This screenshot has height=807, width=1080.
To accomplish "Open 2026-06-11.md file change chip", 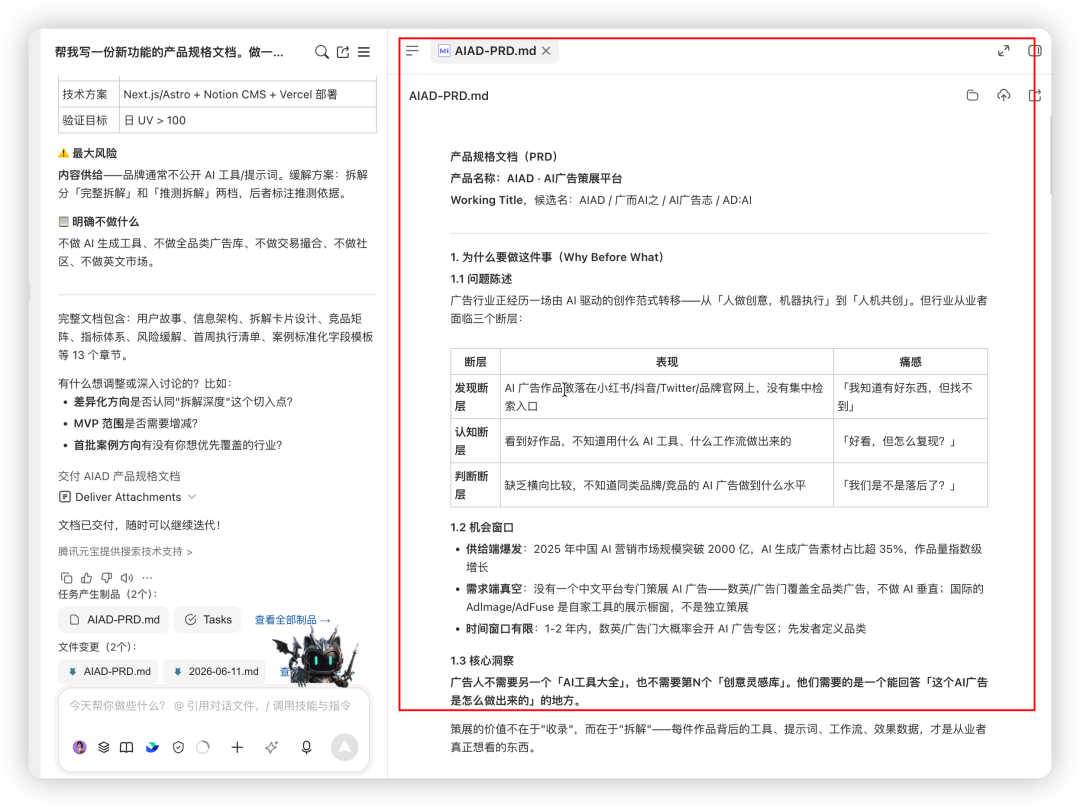I will (216, 671).
